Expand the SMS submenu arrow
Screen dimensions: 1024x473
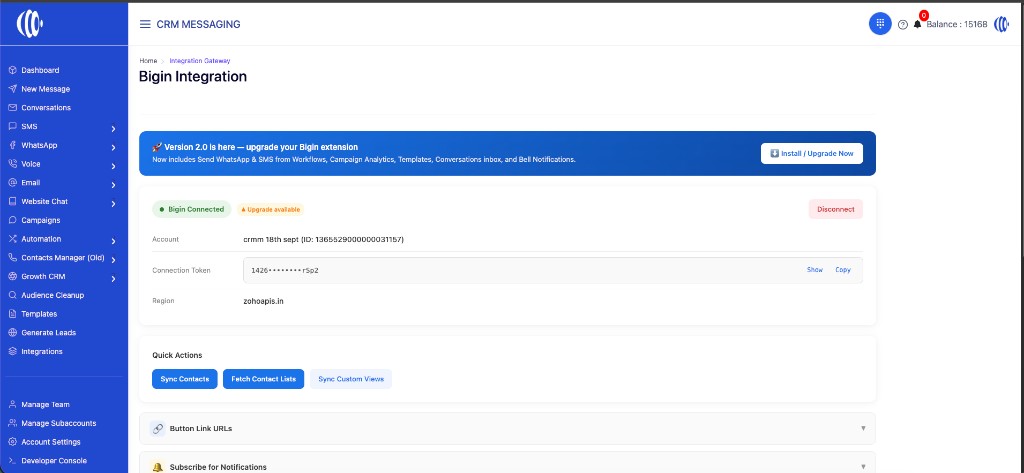click(114, 129)
